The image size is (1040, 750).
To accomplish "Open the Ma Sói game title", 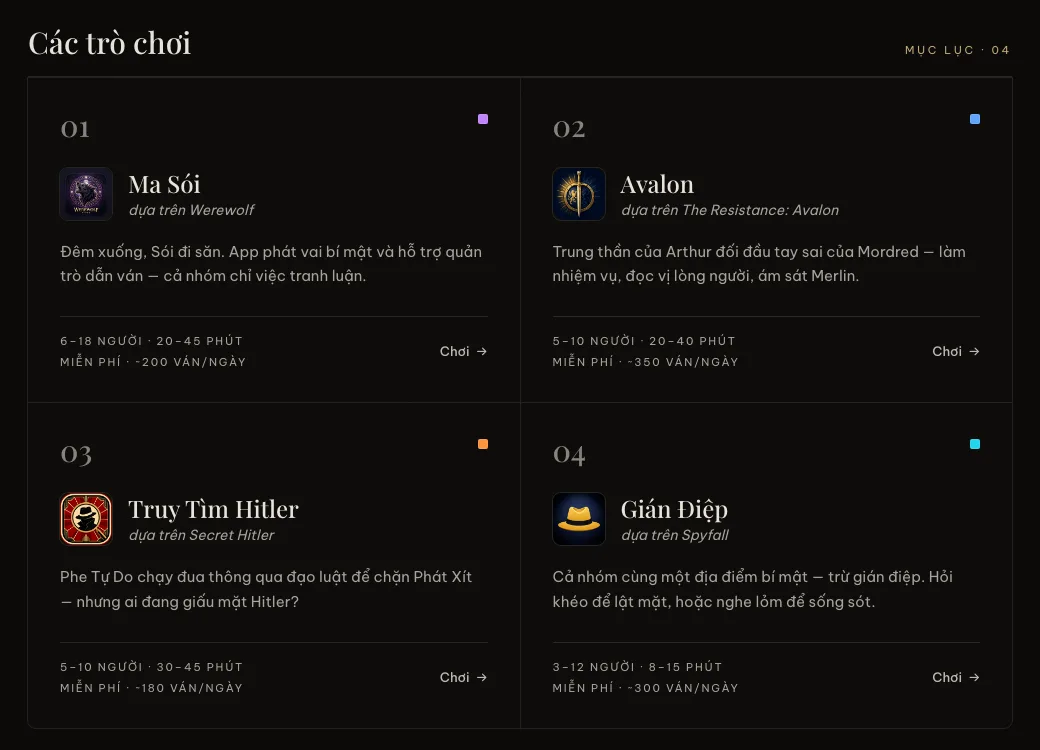I will point(164,184).
